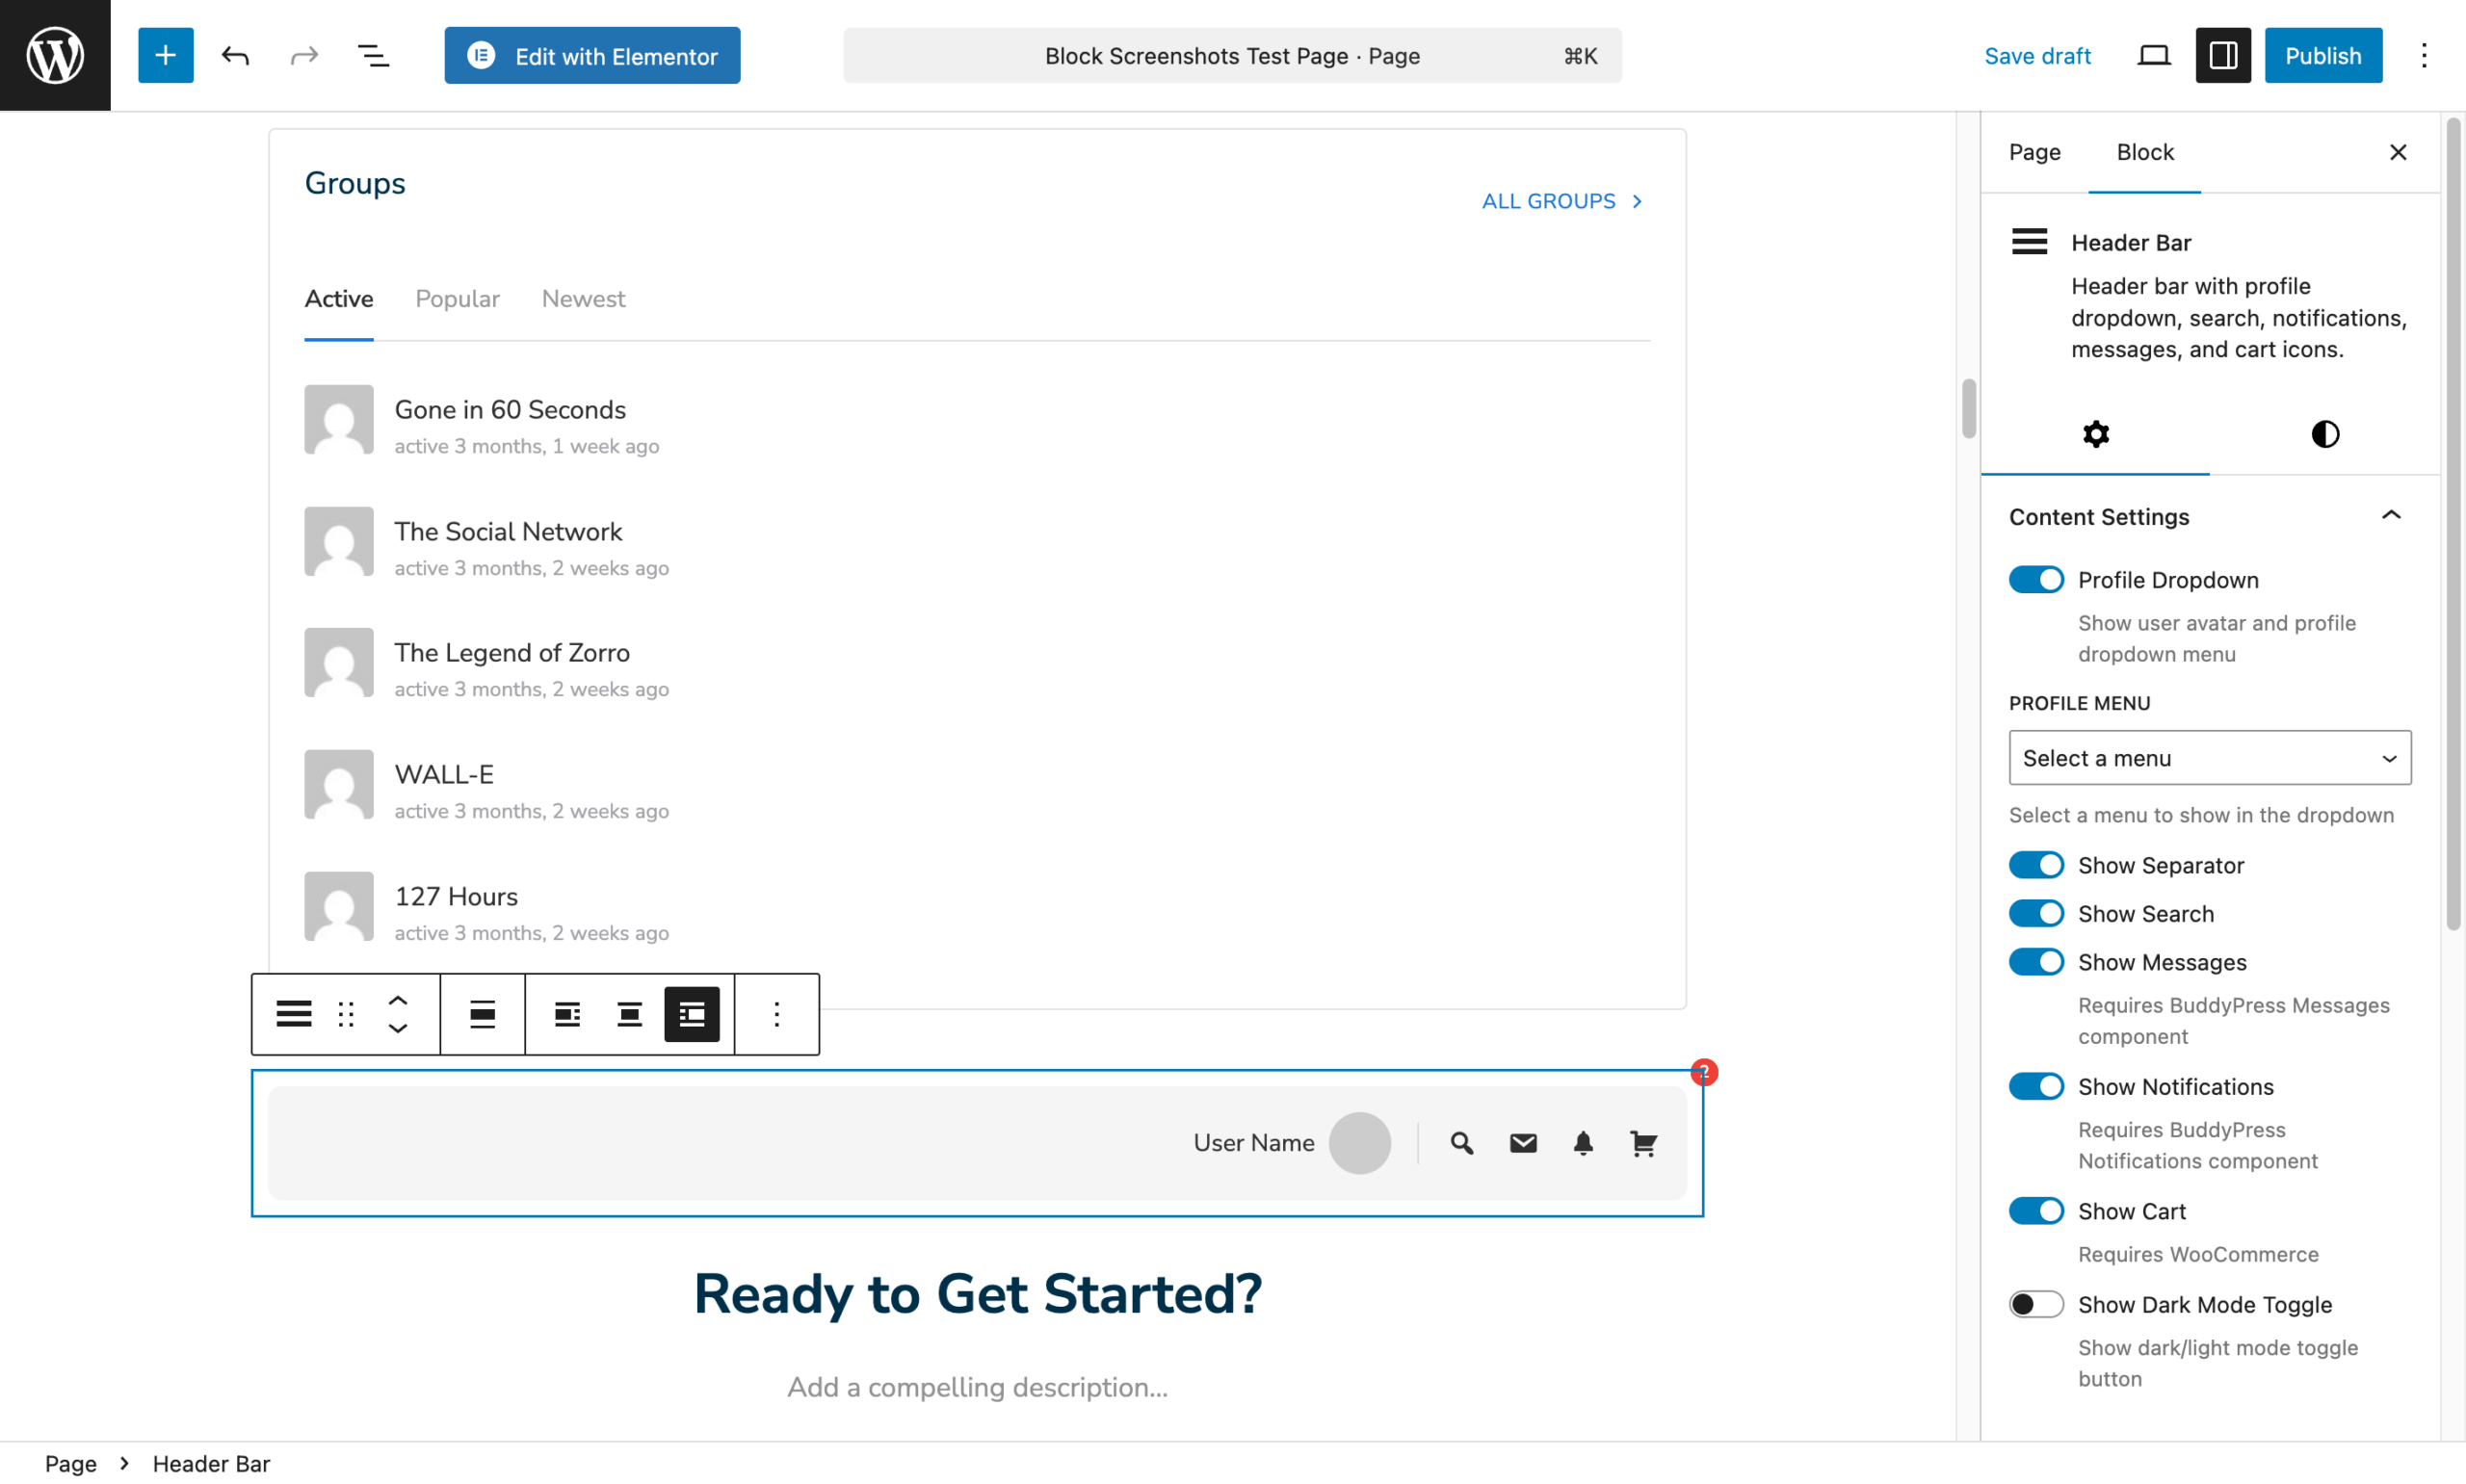Image resolution: width=2466 pixels, height=1484 pixels.
Task: Click the editor canvas vertical scrollbar
Action: tap(1968, 408)
